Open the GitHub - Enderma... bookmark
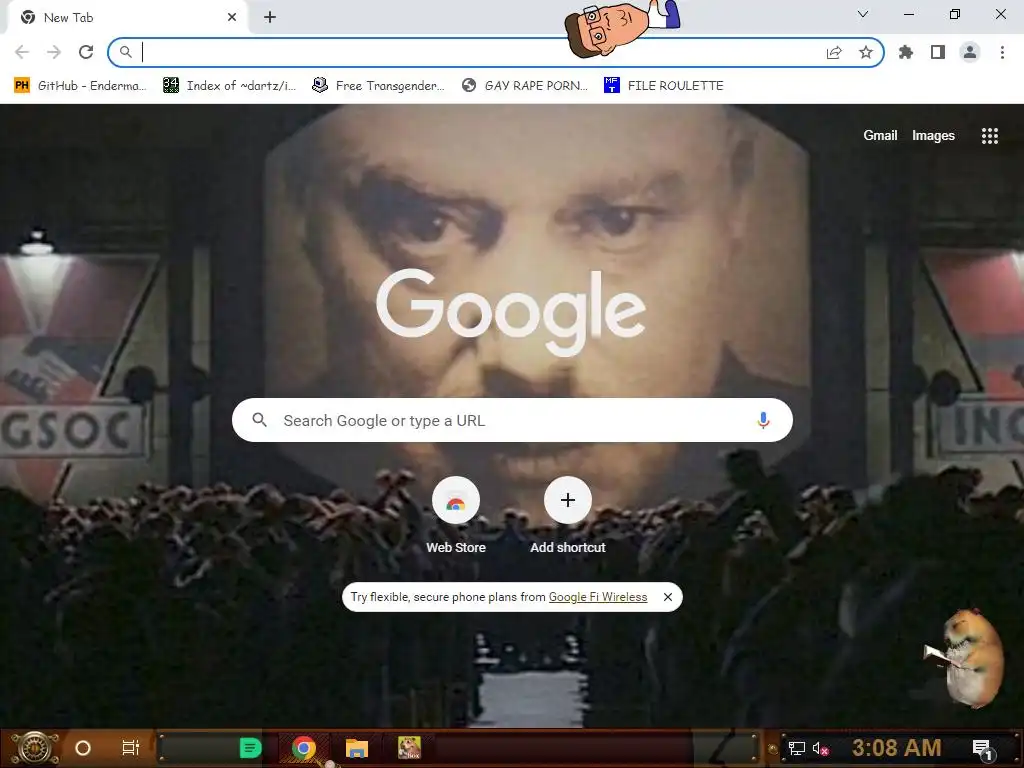Image resolution: width=1024 pixels, height=768 pixels. [x=80, y=86]
